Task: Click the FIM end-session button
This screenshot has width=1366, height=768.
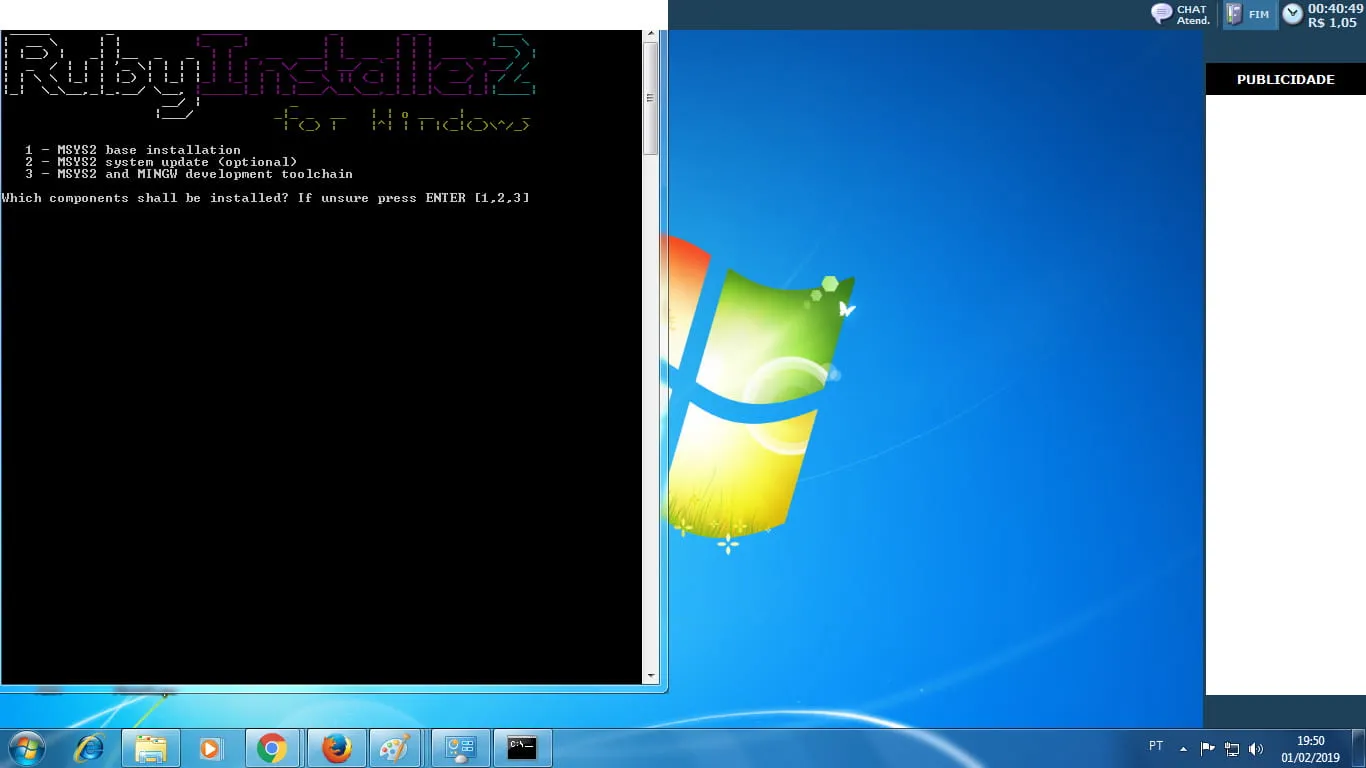Action: tap(1249, 14)
